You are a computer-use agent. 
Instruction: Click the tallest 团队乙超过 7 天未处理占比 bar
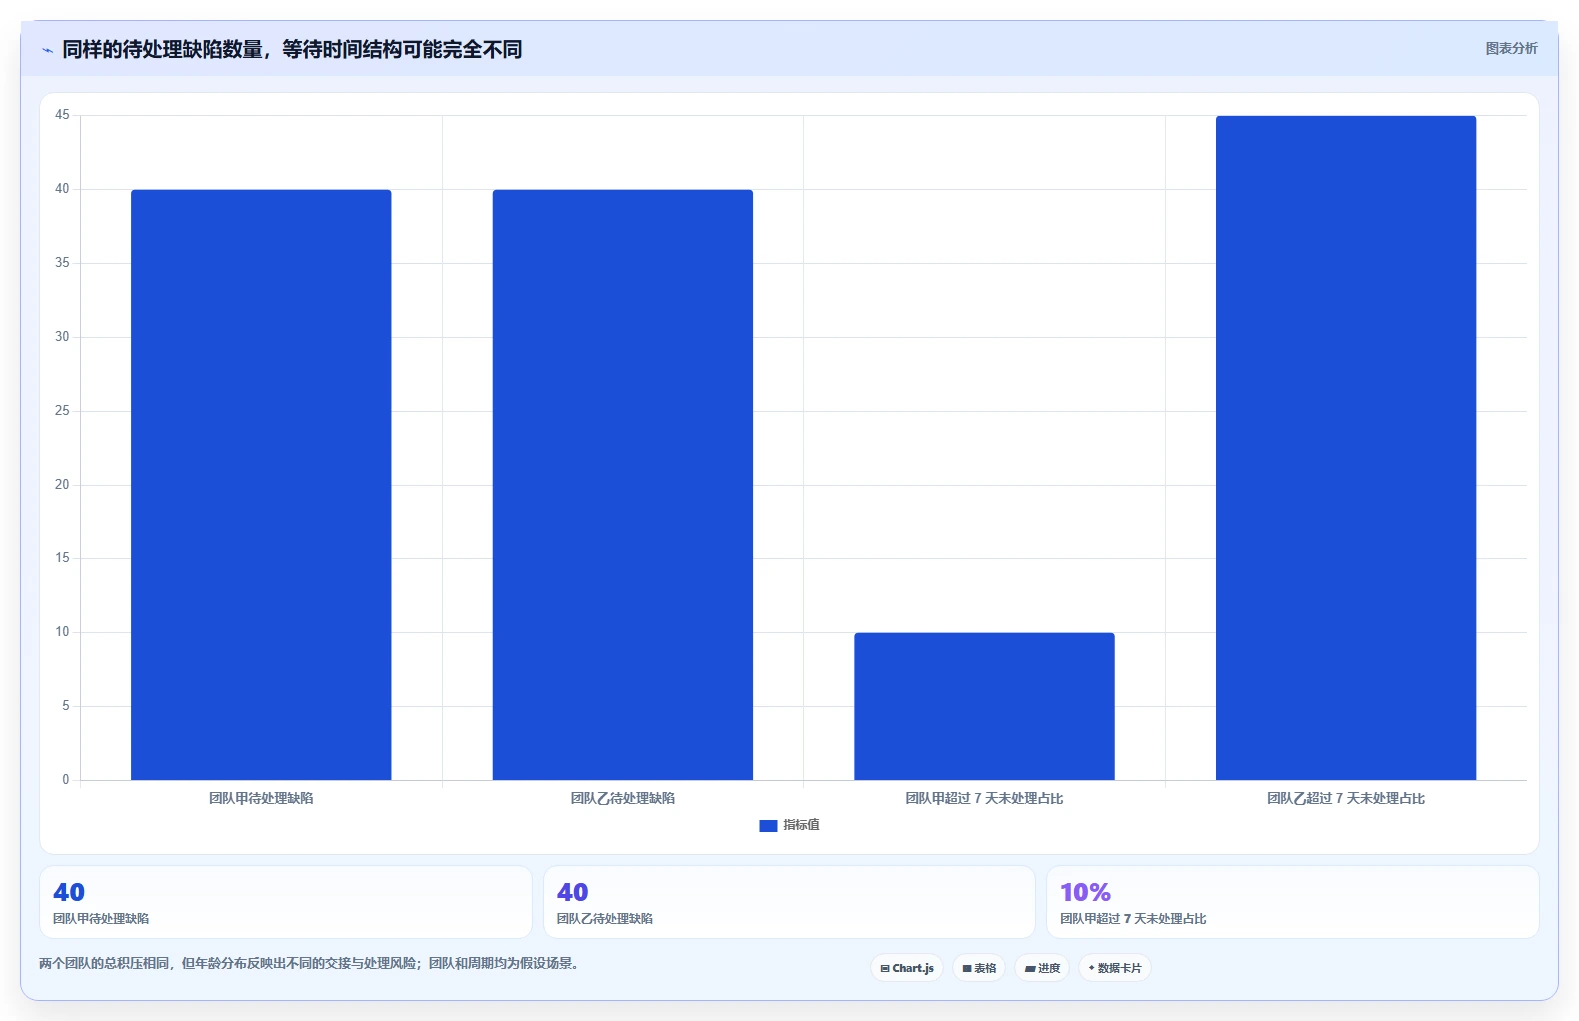1346,448
